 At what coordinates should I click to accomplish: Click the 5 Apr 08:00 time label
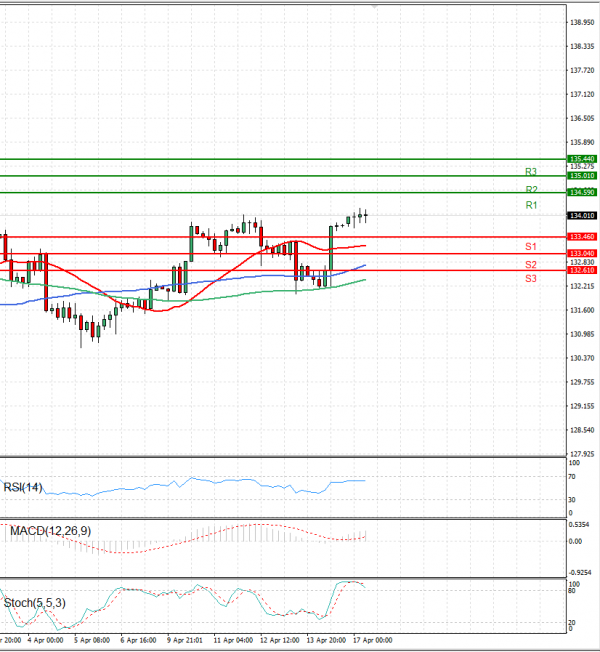[x=92, y=640]
